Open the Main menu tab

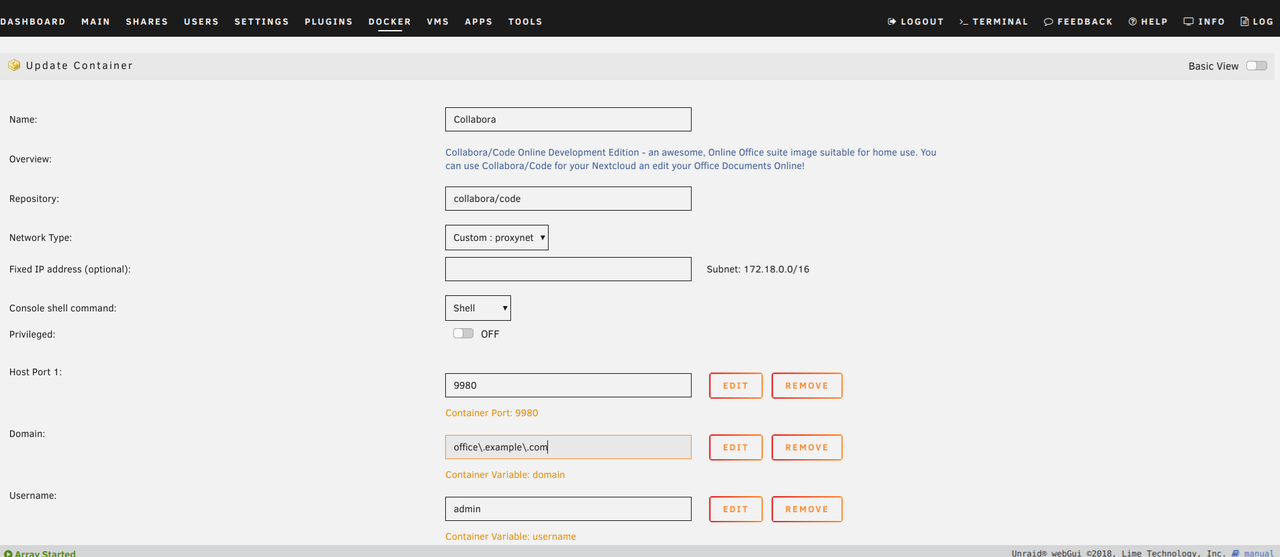pos(95,21)
